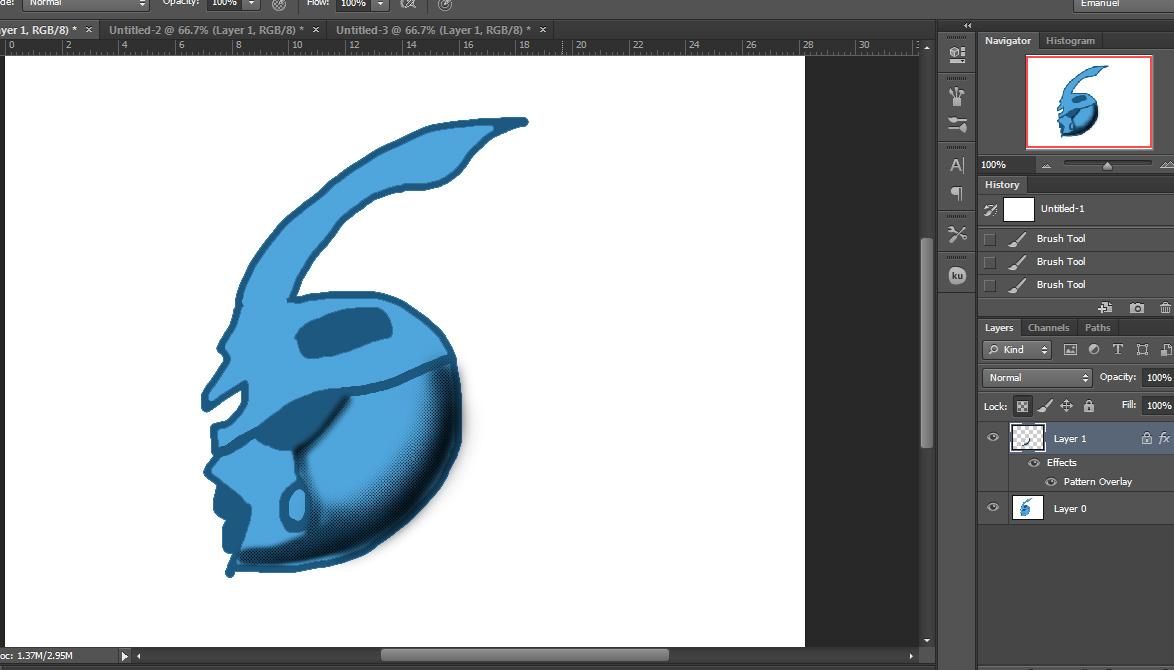Create new snapshot with camera icon

[x=1136, y=308]
